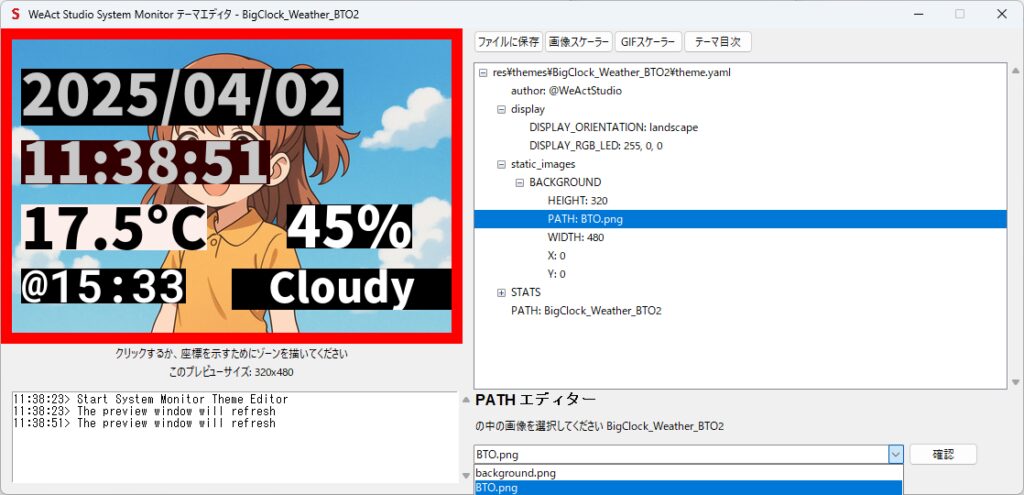The image size is (1024, 495).
Task: Click the ファイルに保存 button
Action: (508, 42)
